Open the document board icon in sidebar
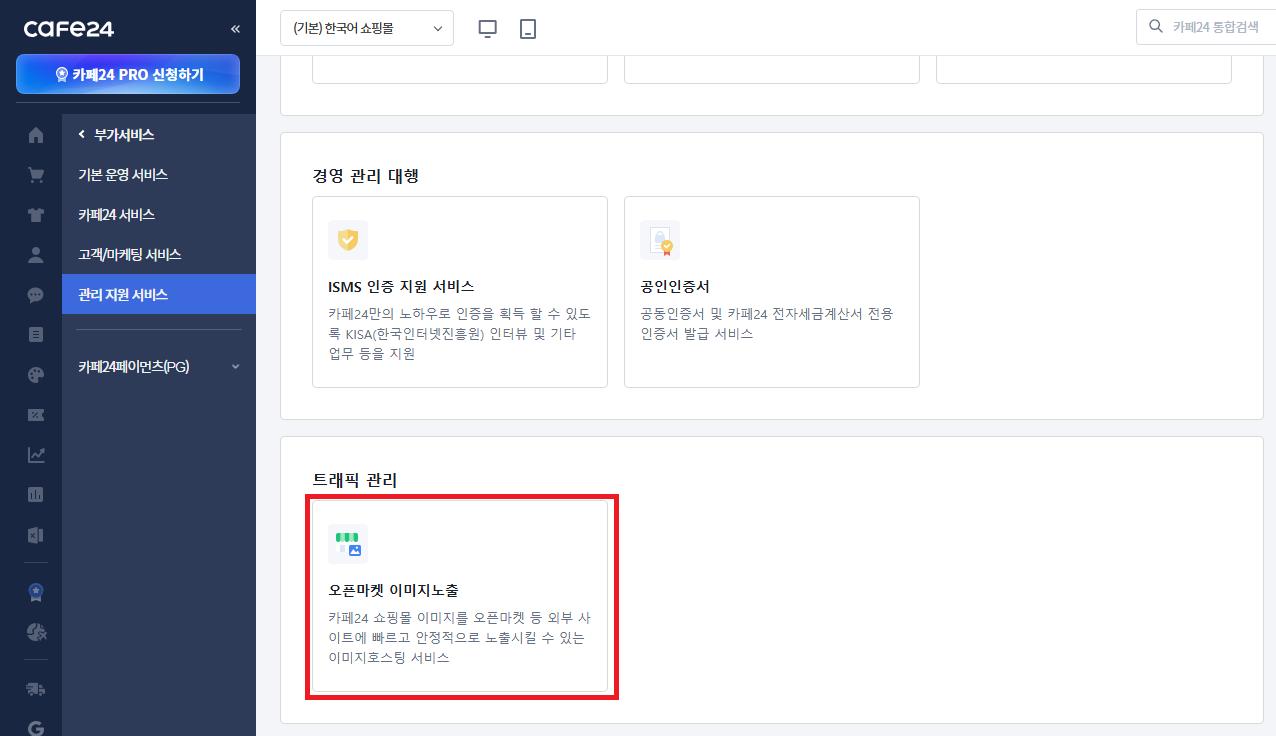Image resolution: width=1276 pixels, height=736 pixels. pyautogui.click(x=36, y=335)
